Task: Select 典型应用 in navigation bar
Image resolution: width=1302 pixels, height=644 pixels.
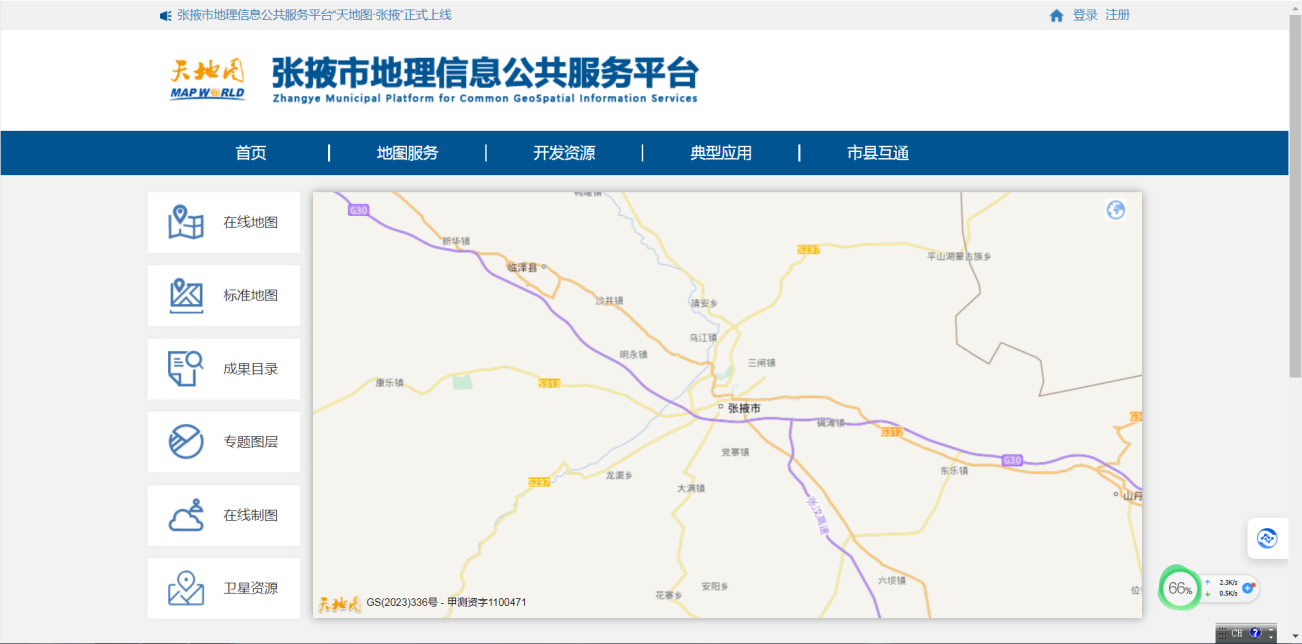Action: coord(721,153)
